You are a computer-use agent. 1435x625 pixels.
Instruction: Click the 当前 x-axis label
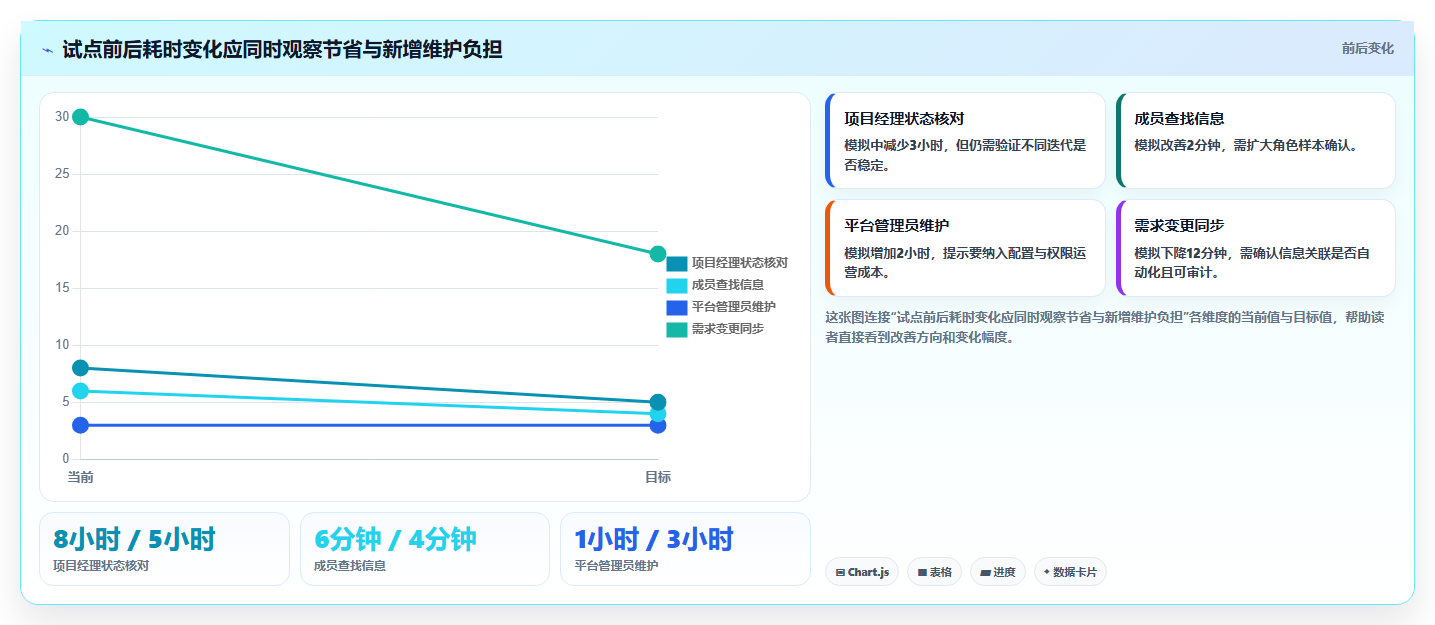click(x=81, y=477)
